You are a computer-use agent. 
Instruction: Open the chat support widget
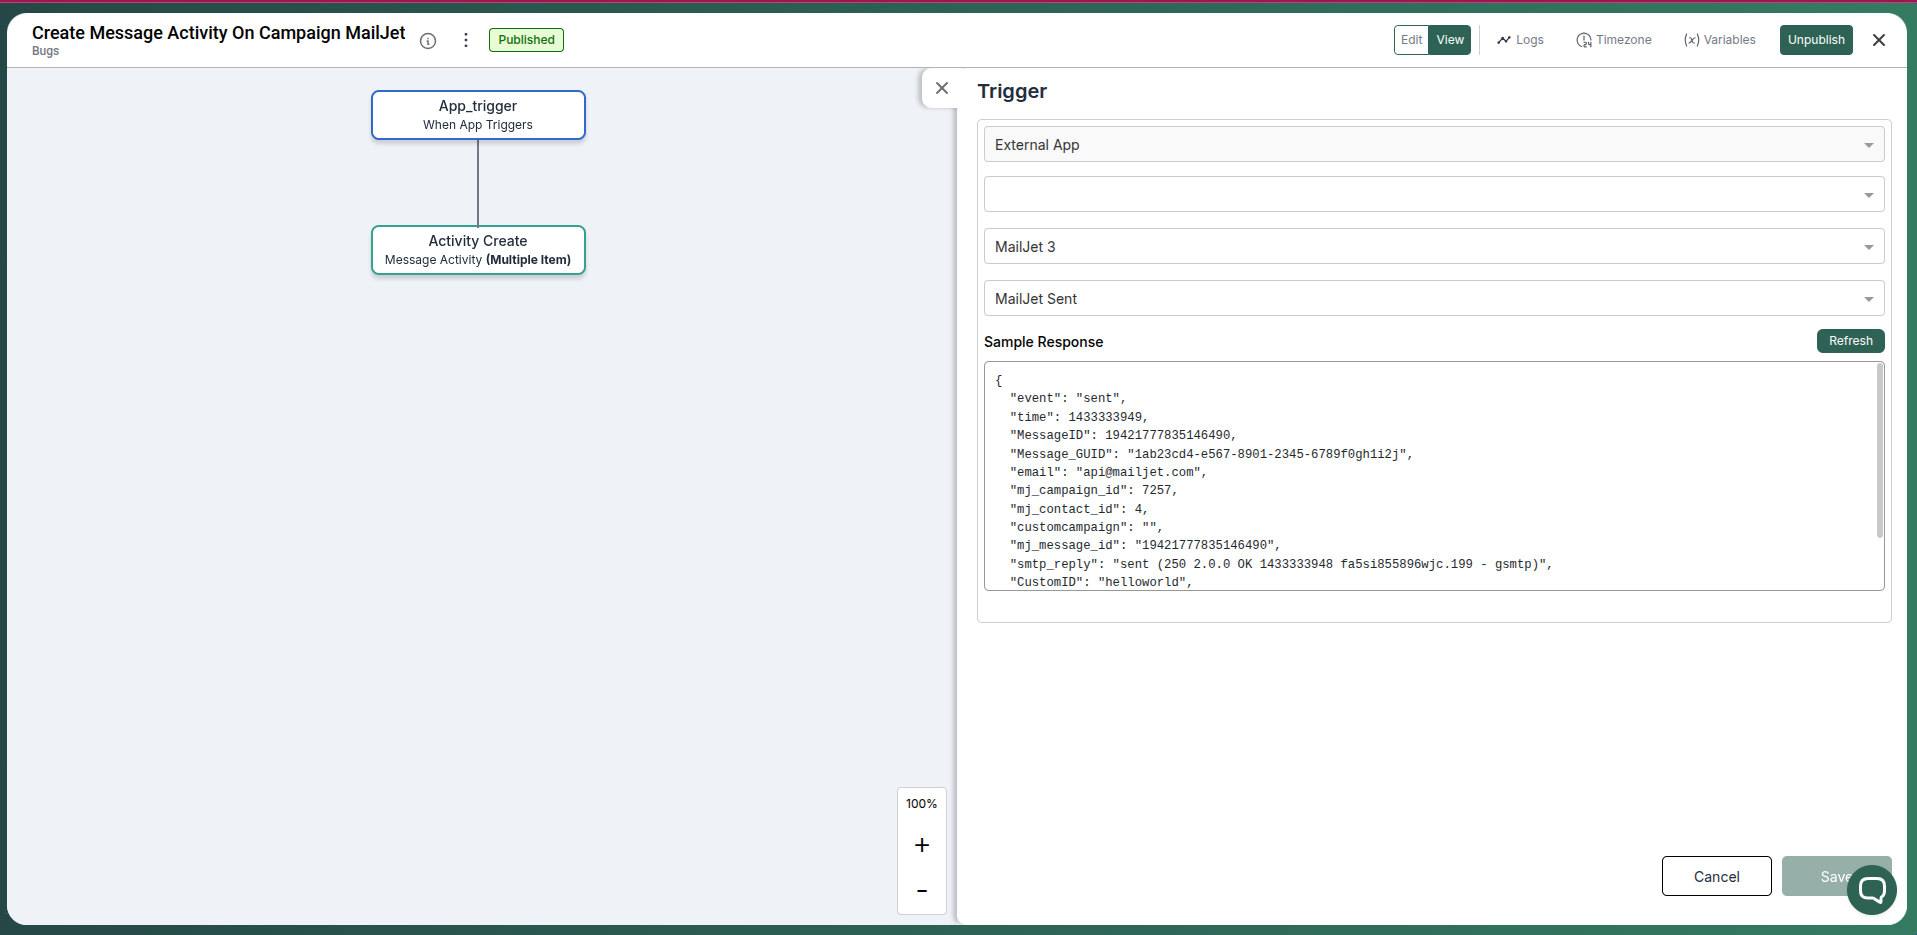[1871, 889]
